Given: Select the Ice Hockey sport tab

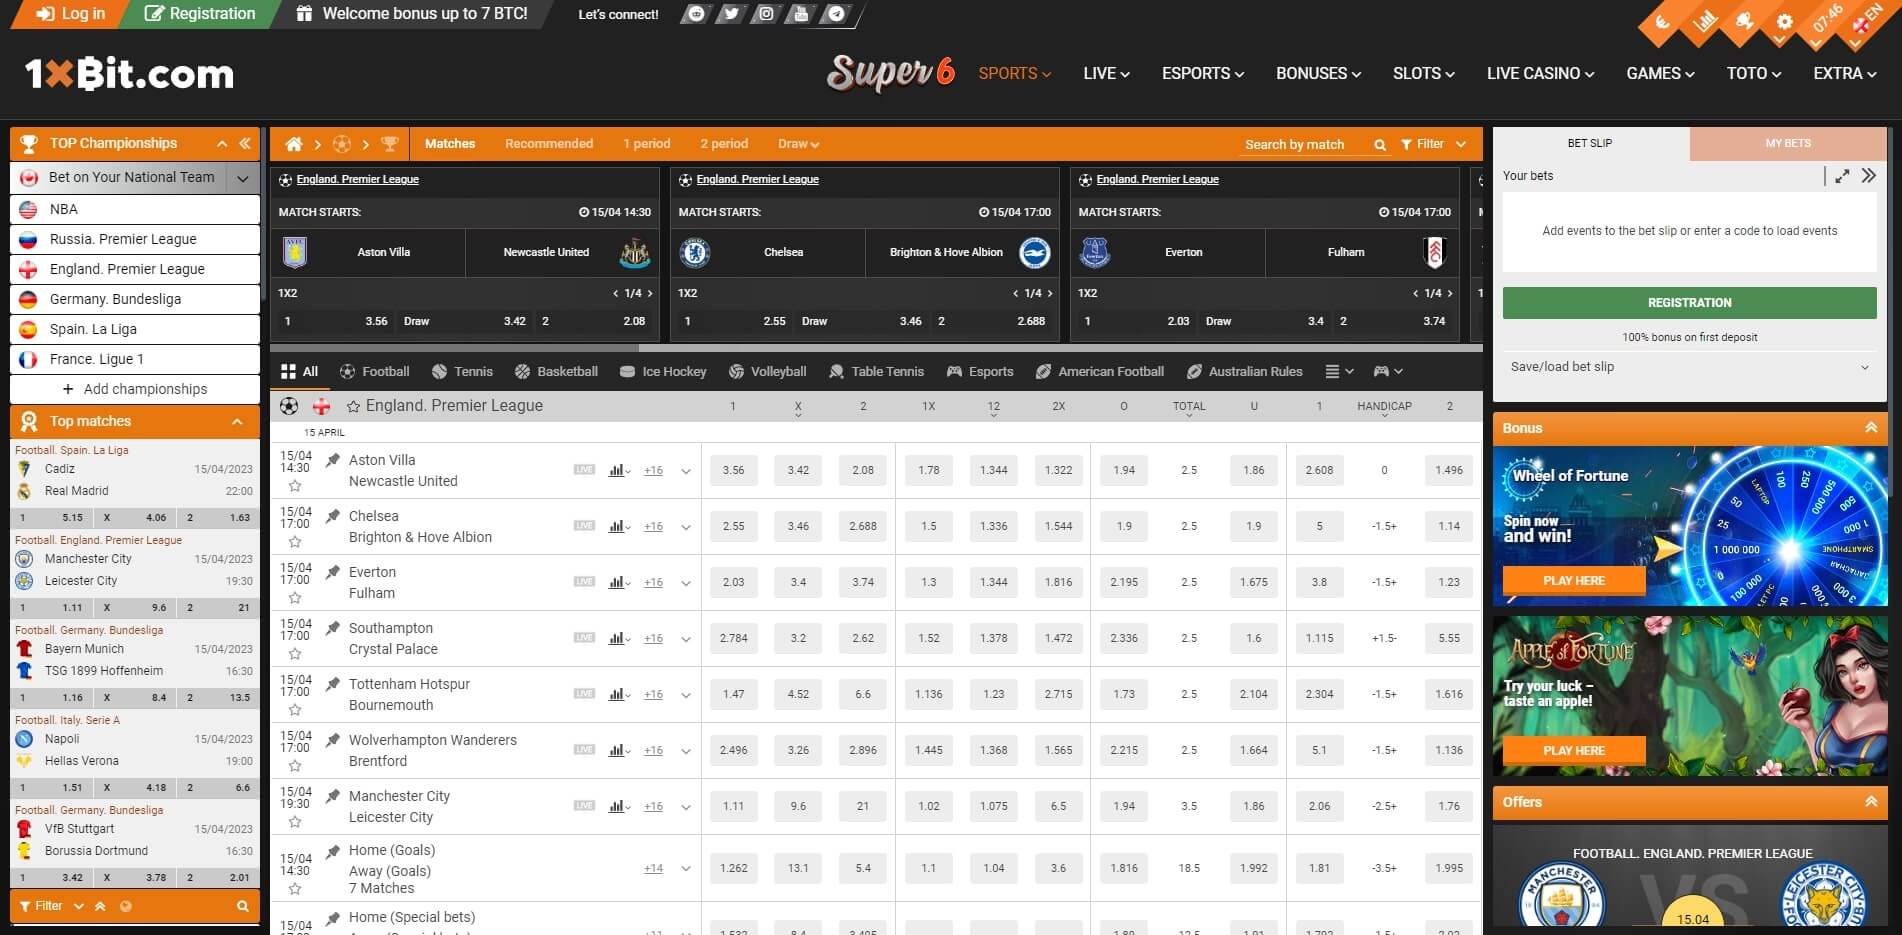Looking at the screenshot, I should pyautogui.click(x=663, y=371).
